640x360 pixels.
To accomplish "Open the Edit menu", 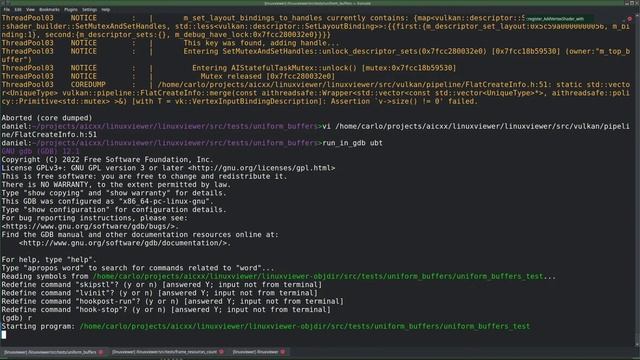I will click(x=18, y=9).
